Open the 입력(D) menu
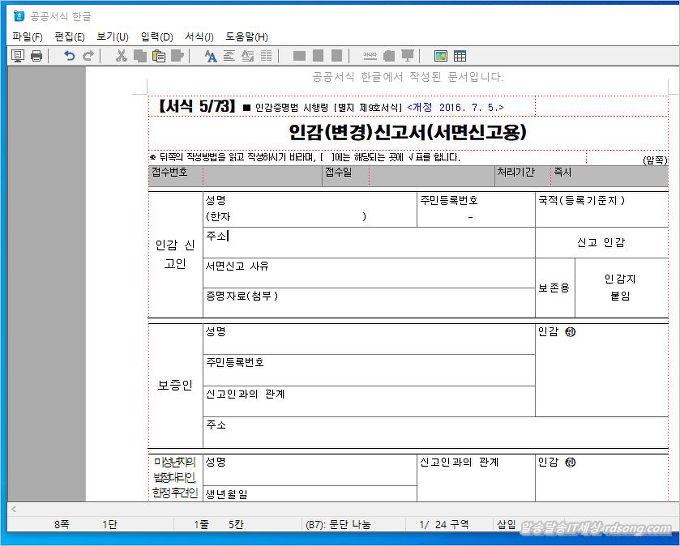This screenshot has width=680, height=546. (x=156, y=37)
